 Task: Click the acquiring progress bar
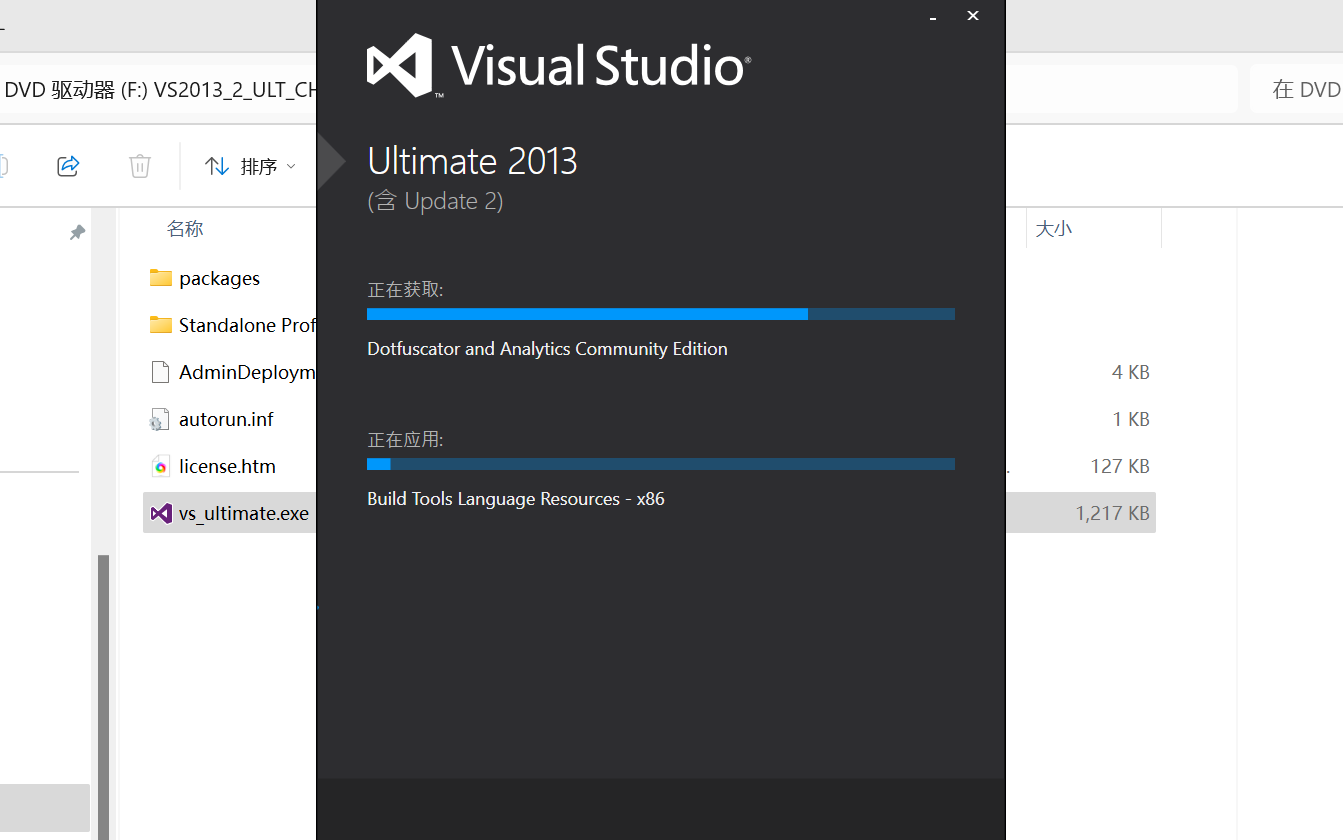[661, 314]
